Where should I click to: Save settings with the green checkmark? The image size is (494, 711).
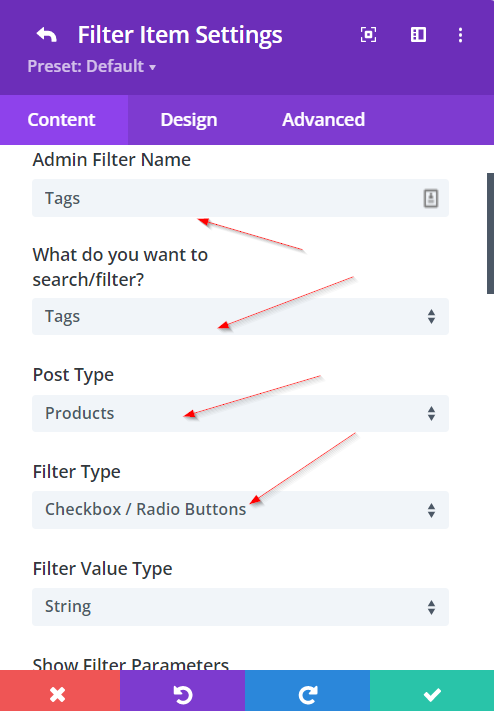[432, 691]
